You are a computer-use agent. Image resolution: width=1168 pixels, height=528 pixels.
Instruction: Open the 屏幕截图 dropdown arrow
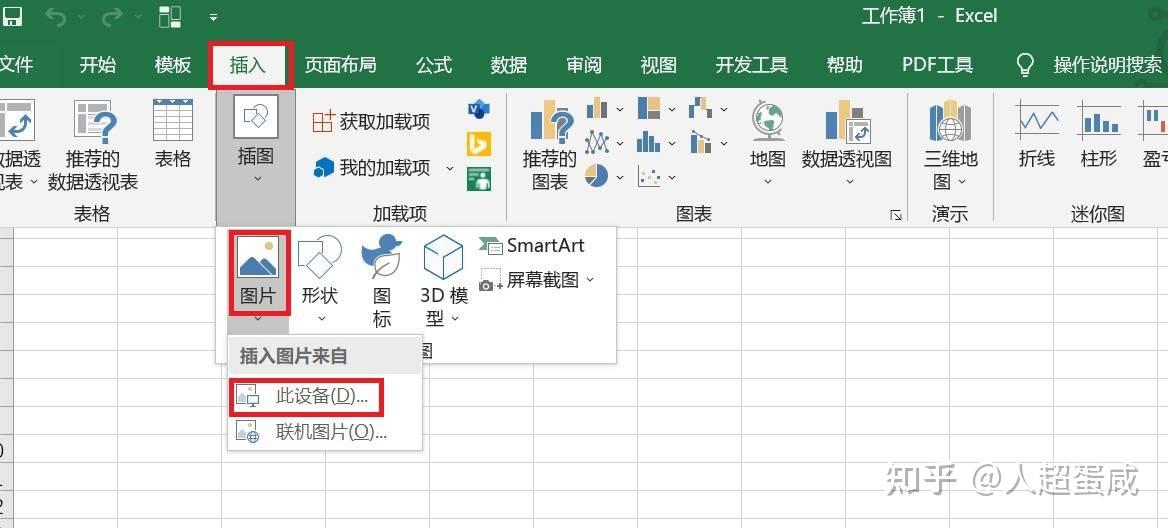click(590, 280)
